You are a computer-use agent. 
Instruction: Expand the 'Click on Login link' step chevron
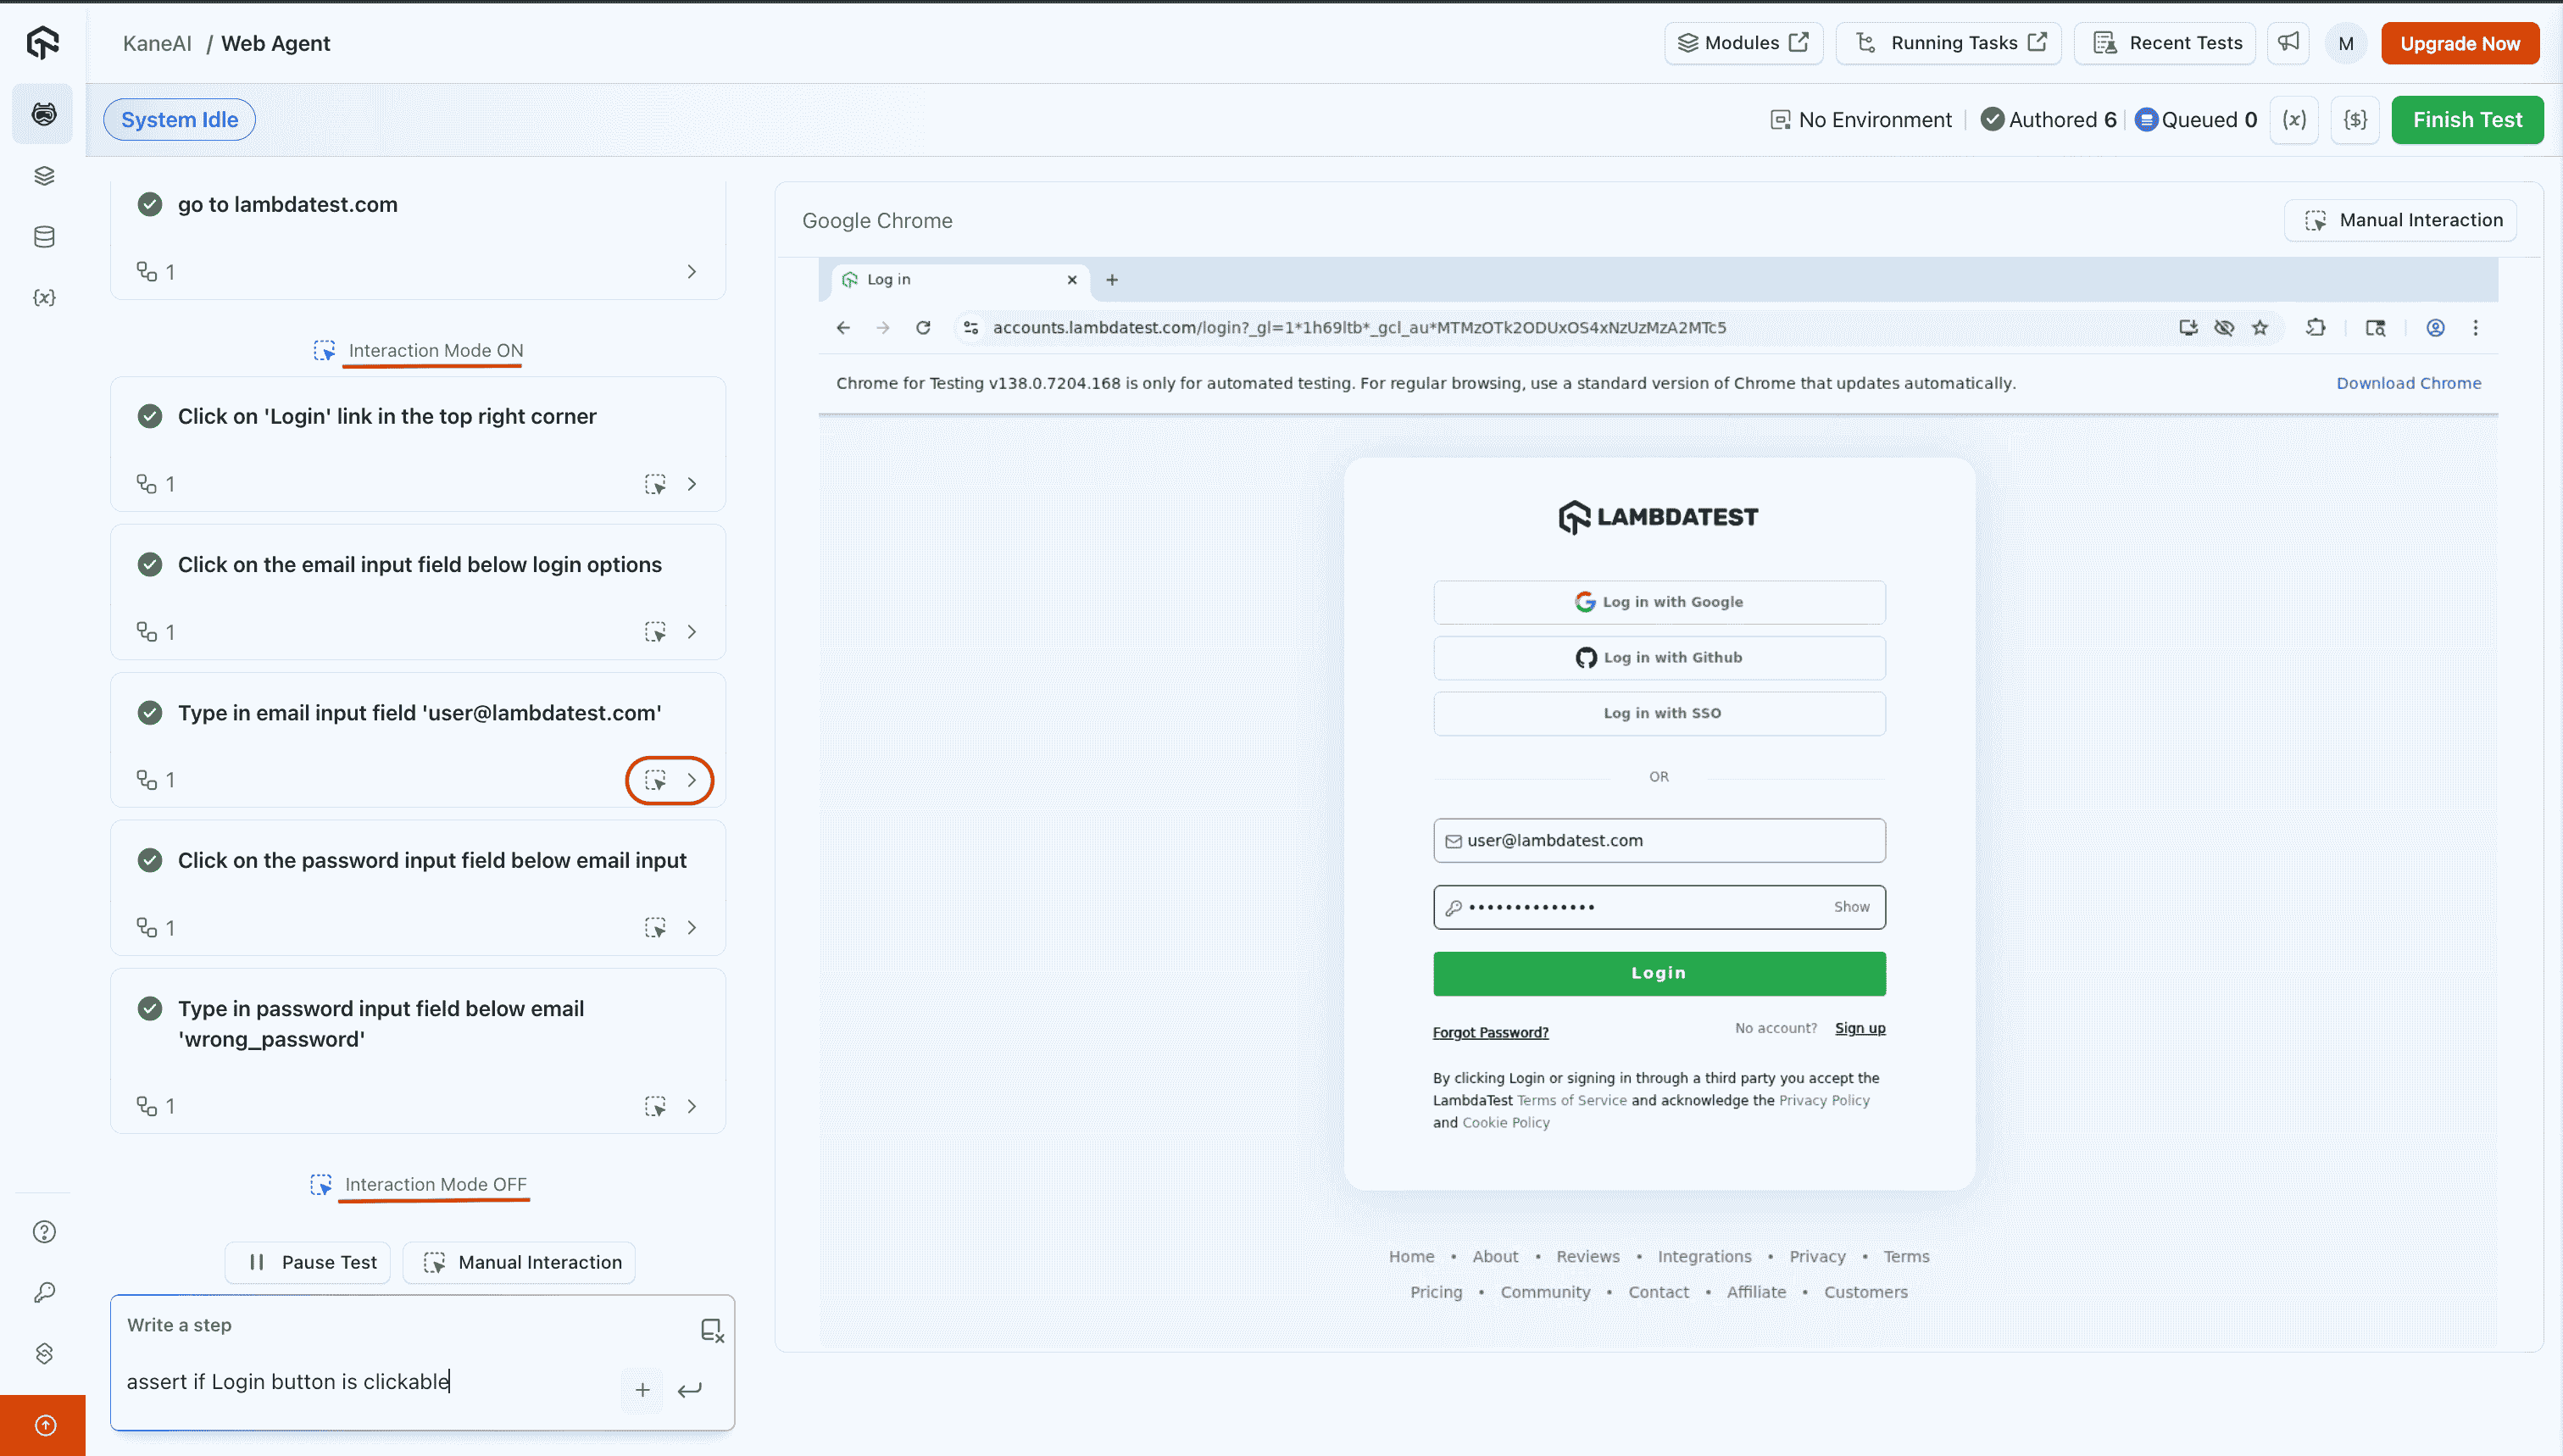click(x=691, y=484)
